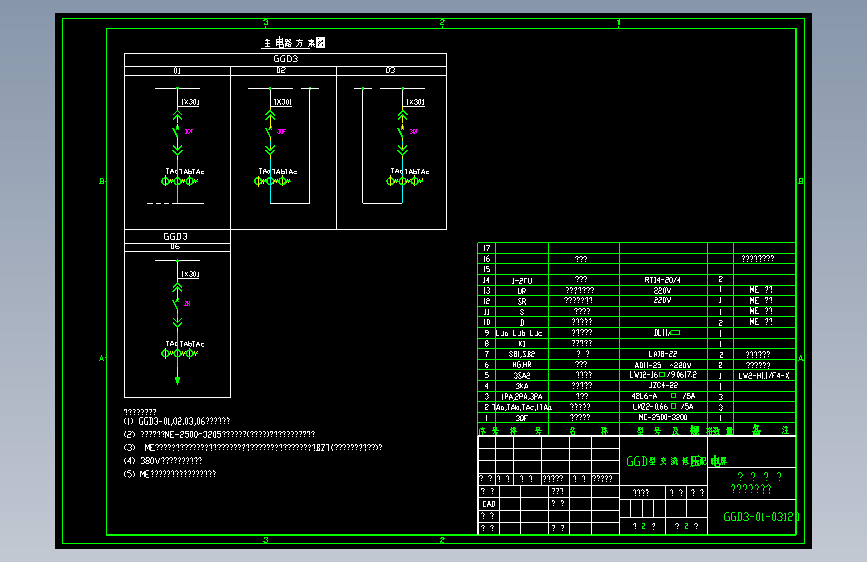This screenshot has width=867, height=562.
Task: Click the 01 panel column header
Action: click(x=177, y=70)
